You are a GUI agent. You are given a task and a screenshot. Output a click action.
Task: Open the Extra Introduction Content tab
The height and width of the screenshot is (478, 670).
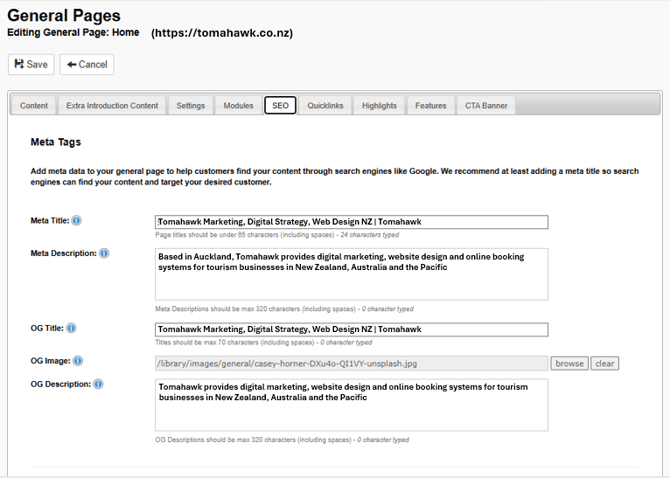112,105
